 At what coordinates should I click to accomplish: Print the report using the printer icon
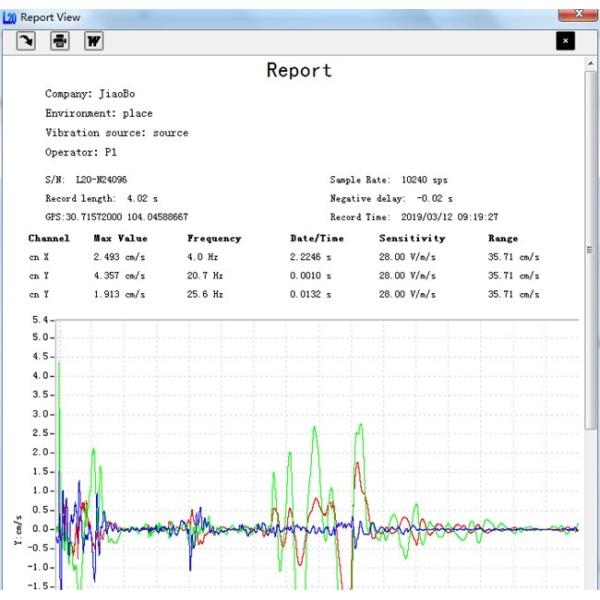point(60,41)
